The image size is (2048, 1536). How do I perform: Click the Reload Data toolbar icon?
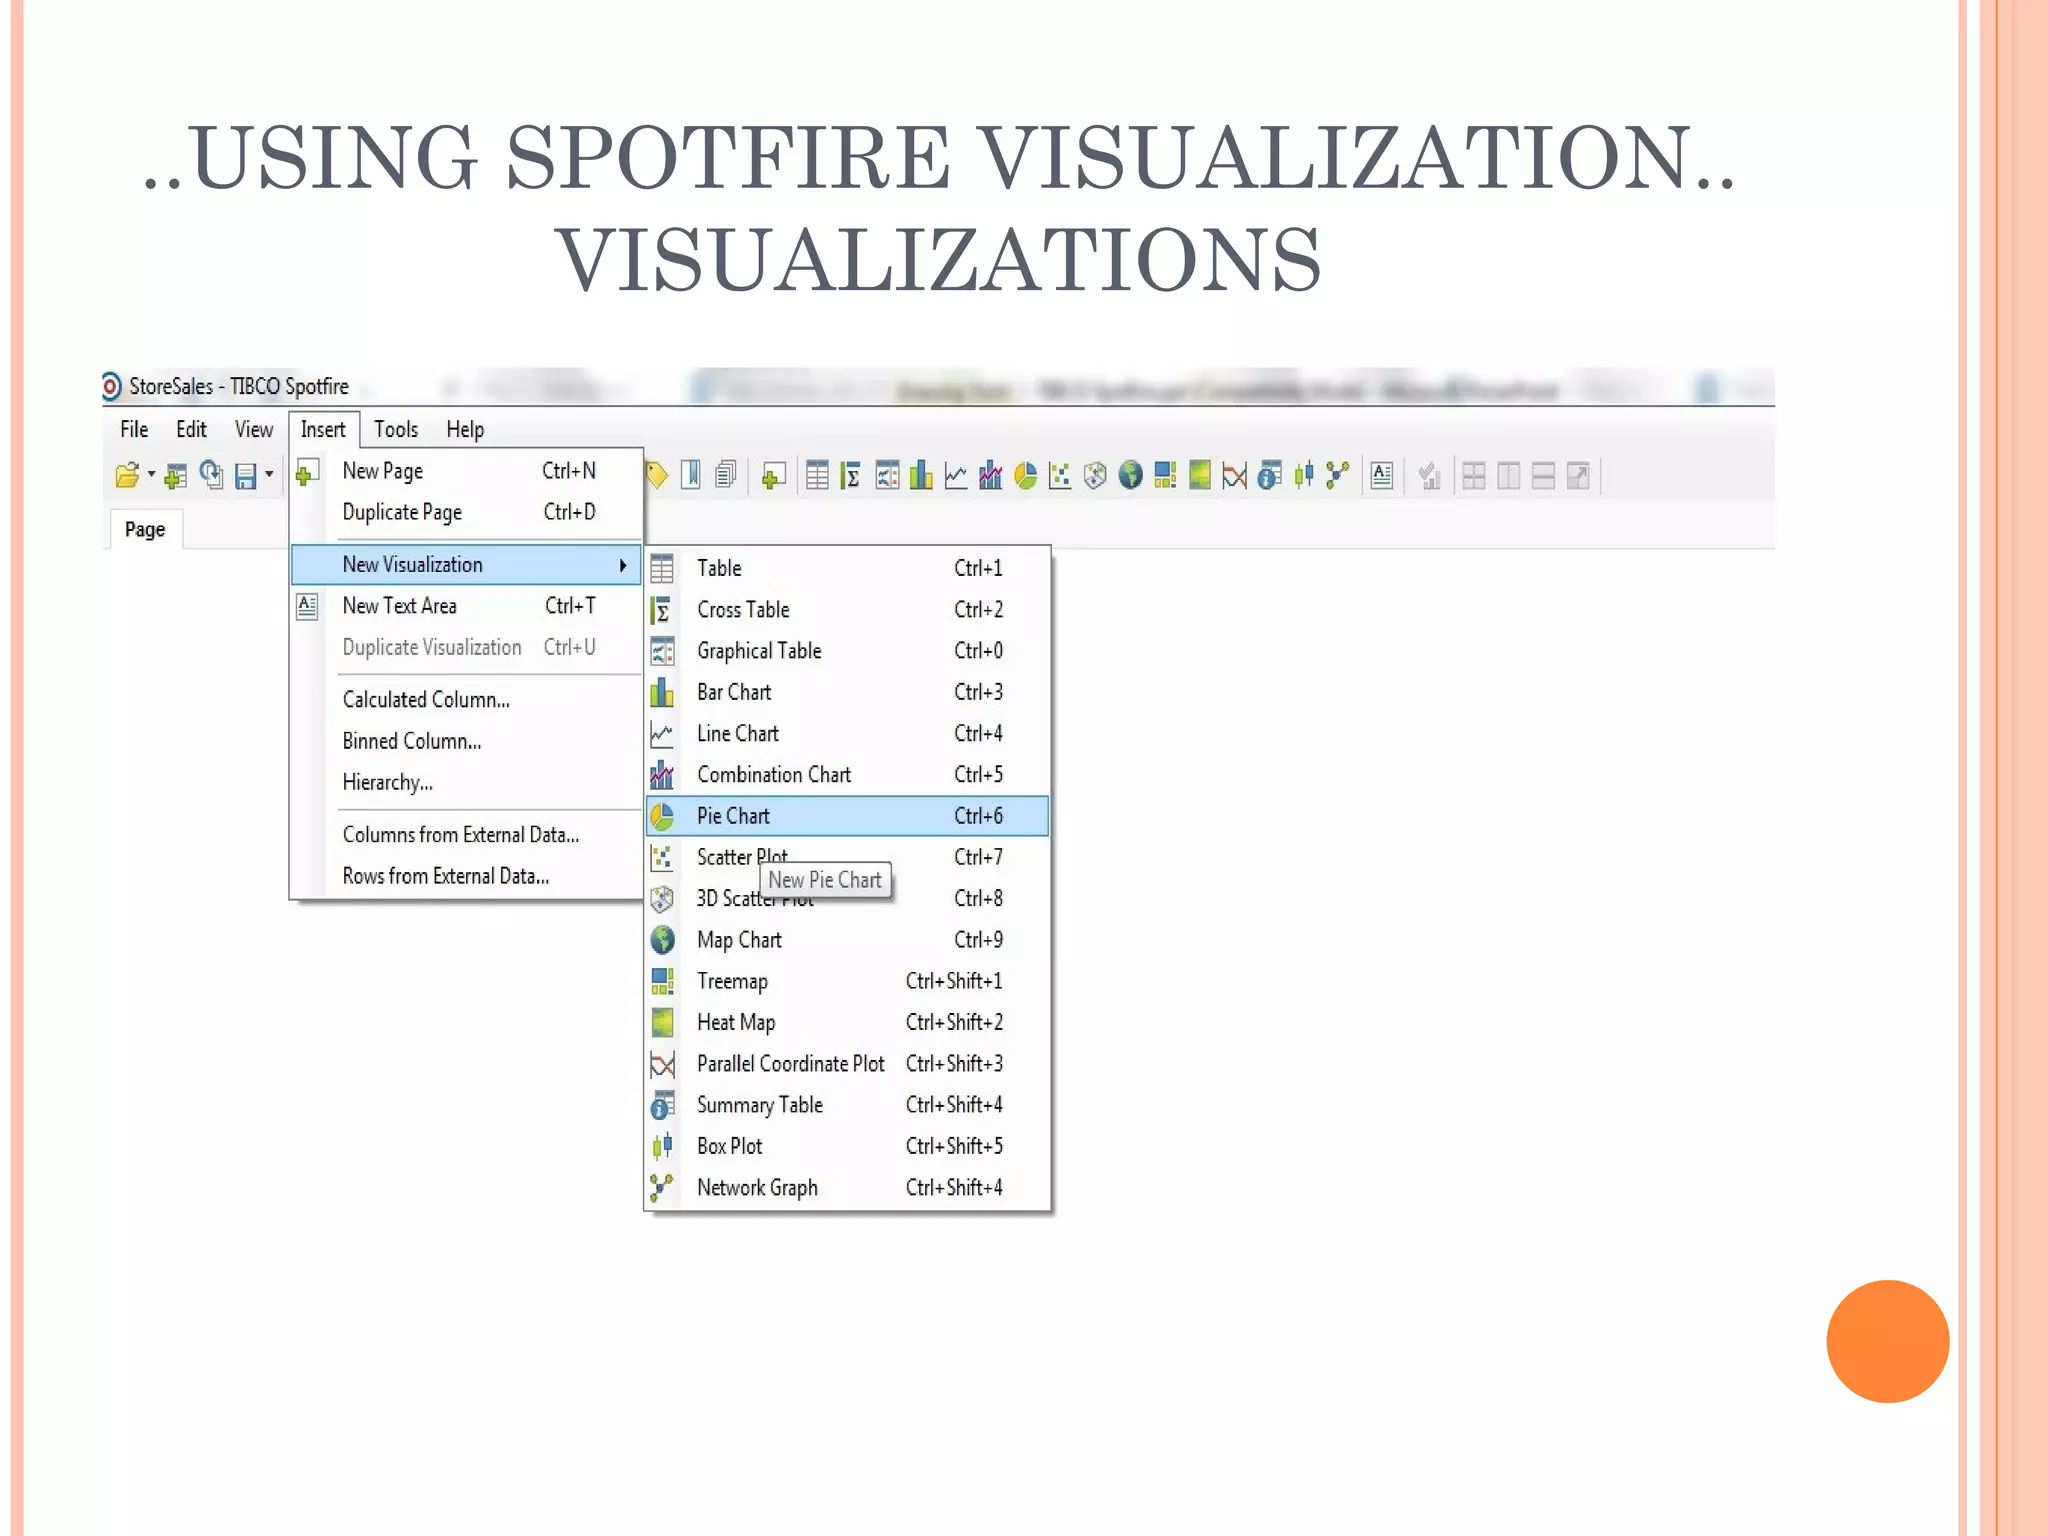tap(211, 475)
